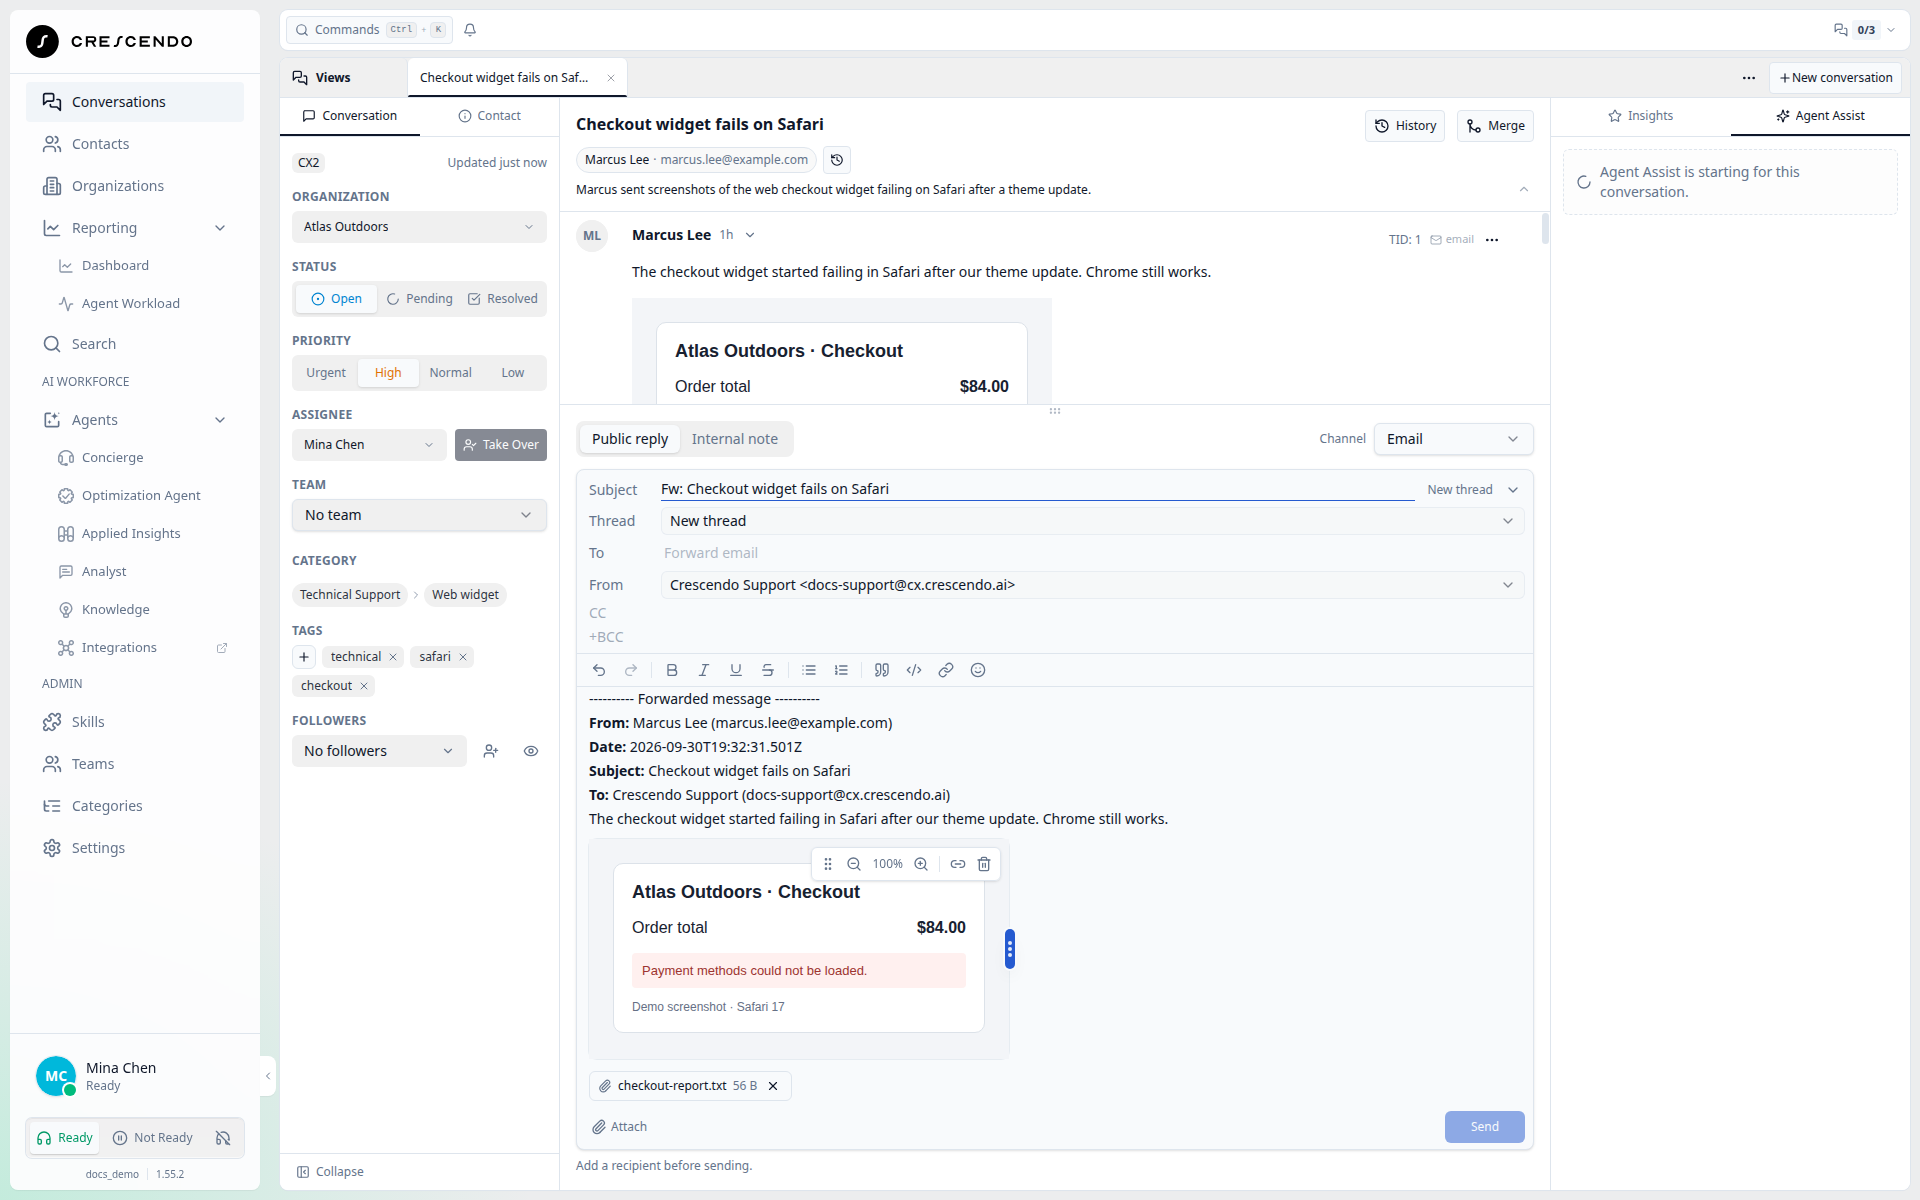Set status to Pending
This screenshot has width=1920, height=1200.
coord(420,299)
